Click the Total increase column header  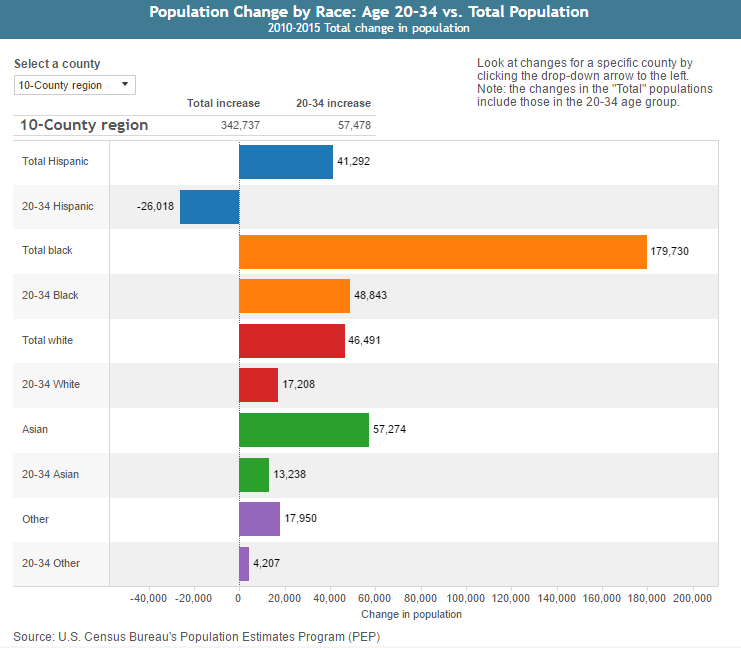[224, 103]
